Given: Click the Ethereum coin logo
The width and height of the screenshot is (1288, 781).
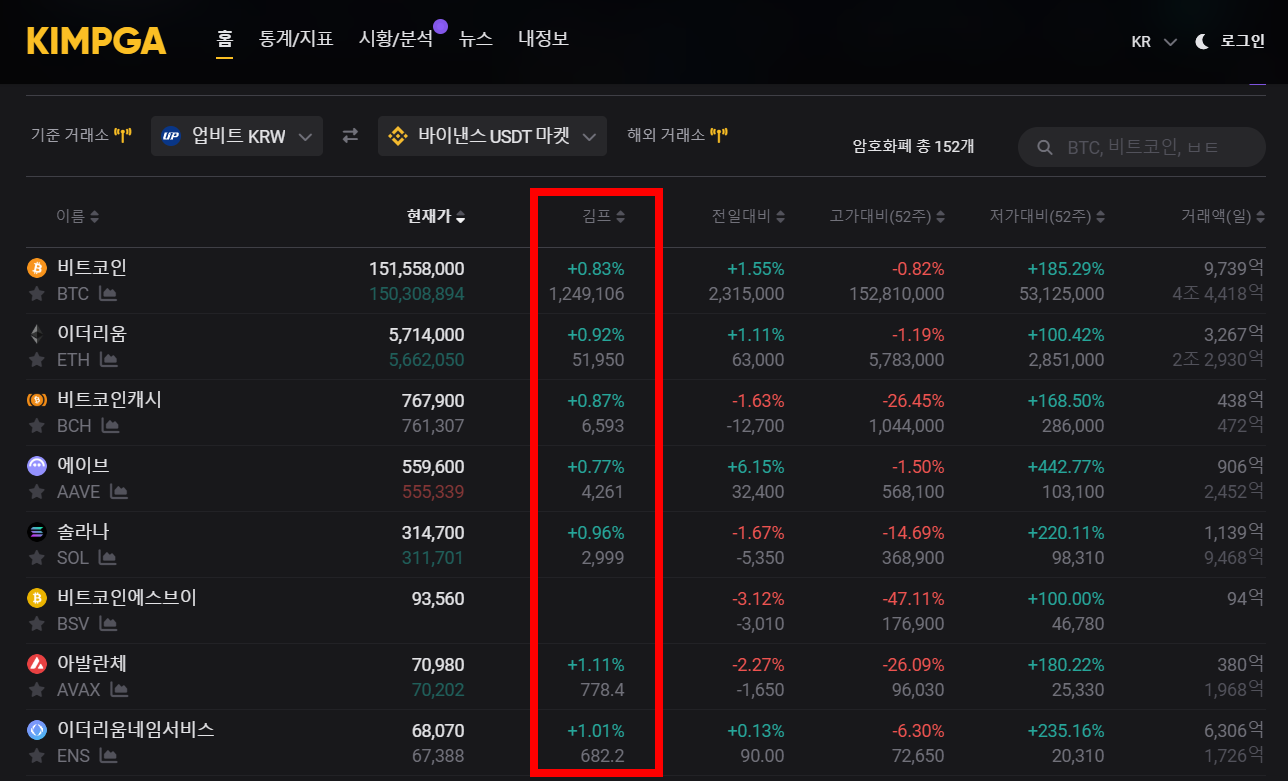Looking at the screenshot, I should (37, 334).
